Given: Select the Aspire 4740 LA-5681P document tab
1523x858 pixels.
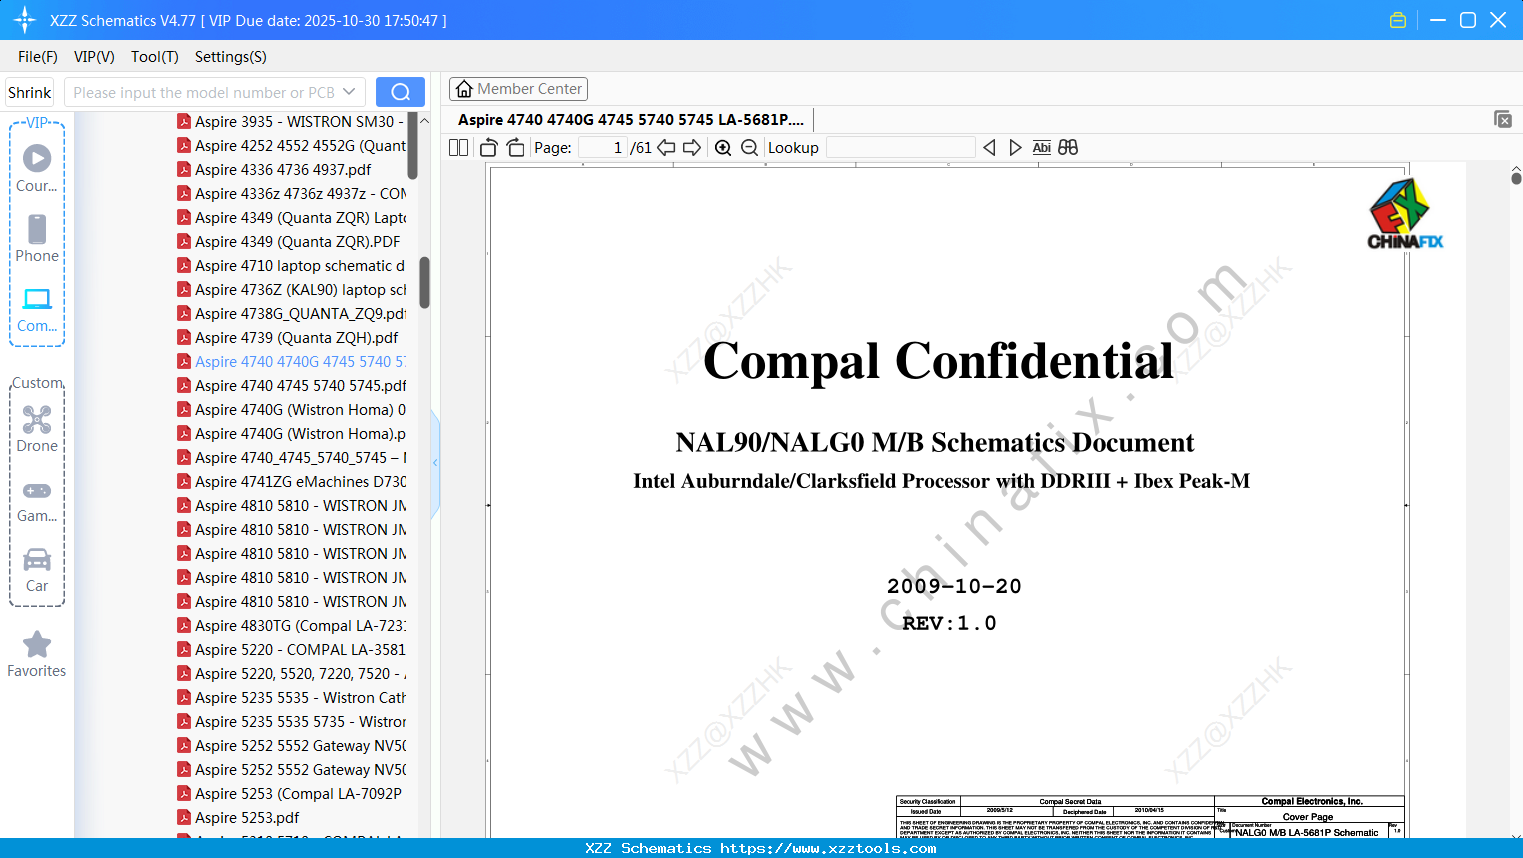Looking at the screenshot, I should [631, 120].
